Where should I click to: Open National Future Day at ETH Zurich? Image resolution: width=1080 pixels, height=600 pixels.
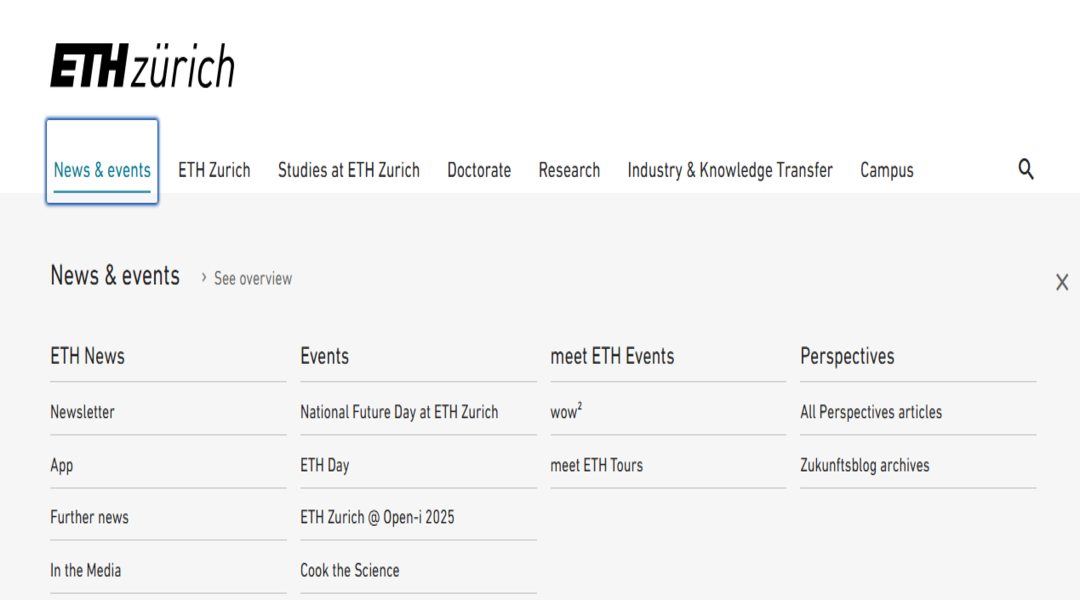[399, 412]
